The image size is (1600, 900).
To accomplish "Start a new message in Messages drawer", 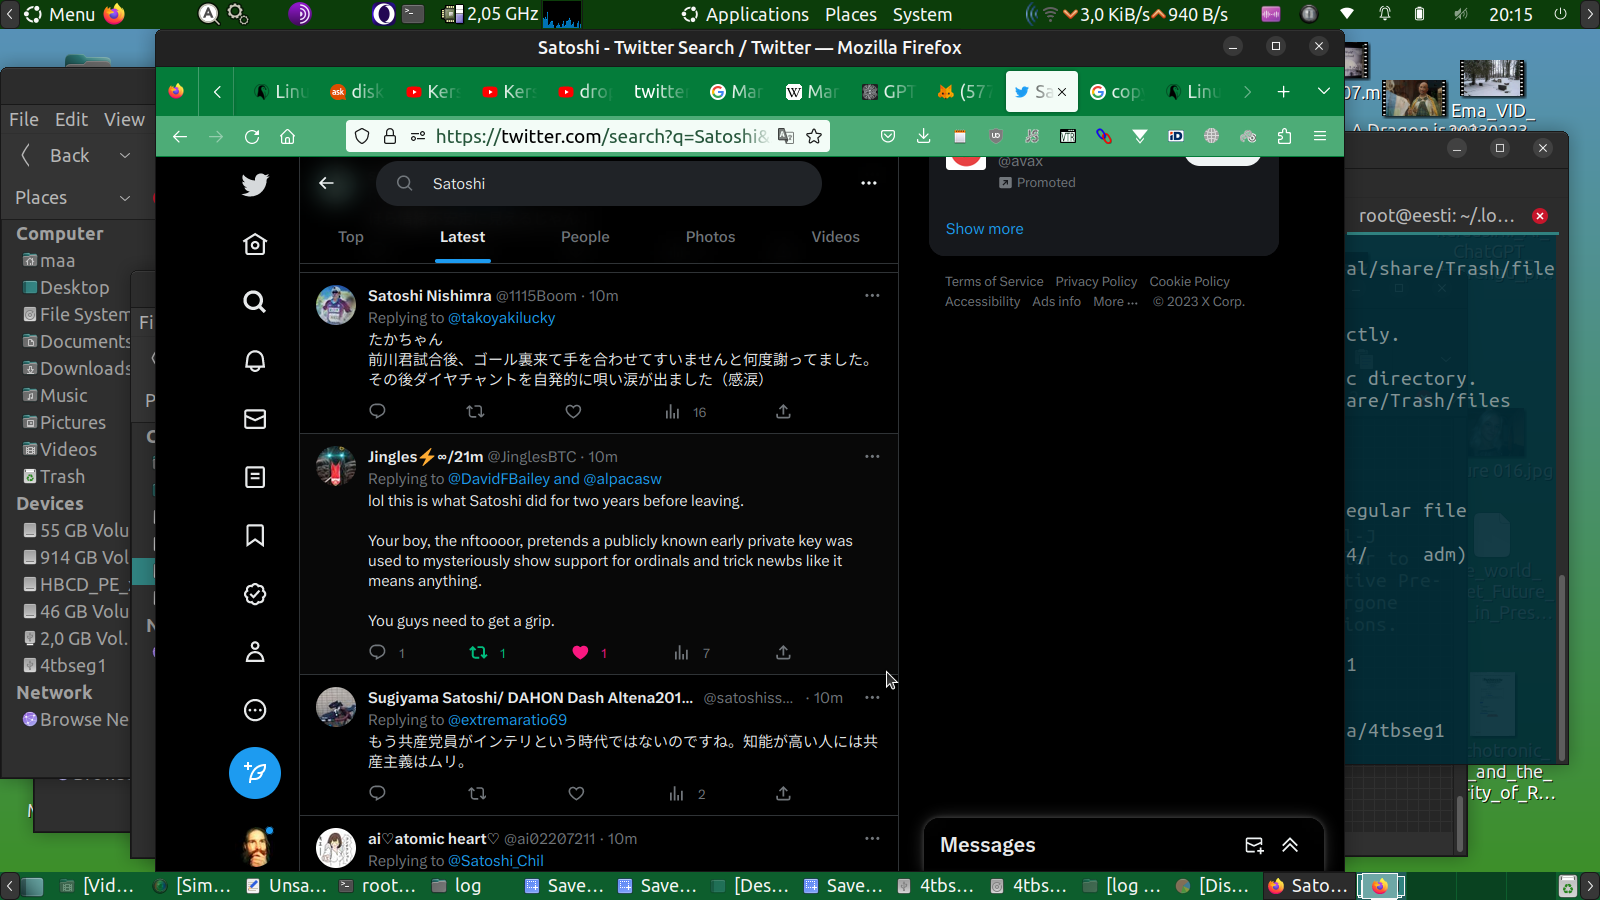I will click(x=1254, y=845).
